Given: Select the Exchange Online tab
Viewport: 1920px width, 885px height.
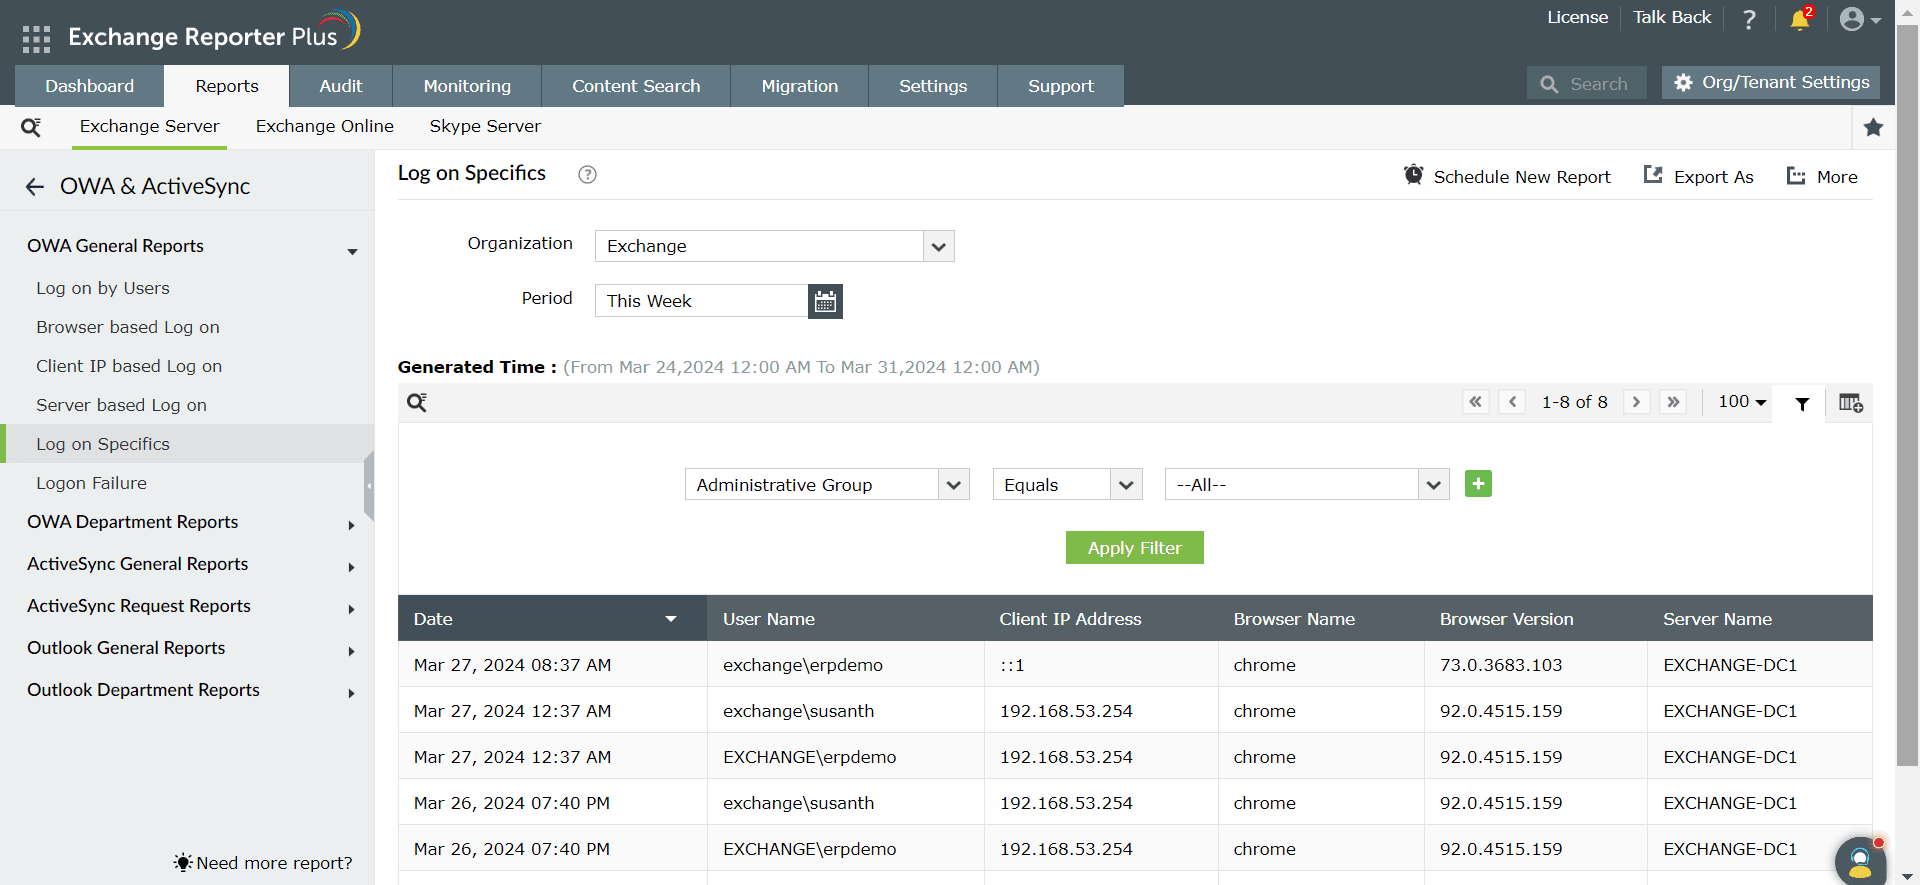Looking at the screenshot, I should point(324,126).
